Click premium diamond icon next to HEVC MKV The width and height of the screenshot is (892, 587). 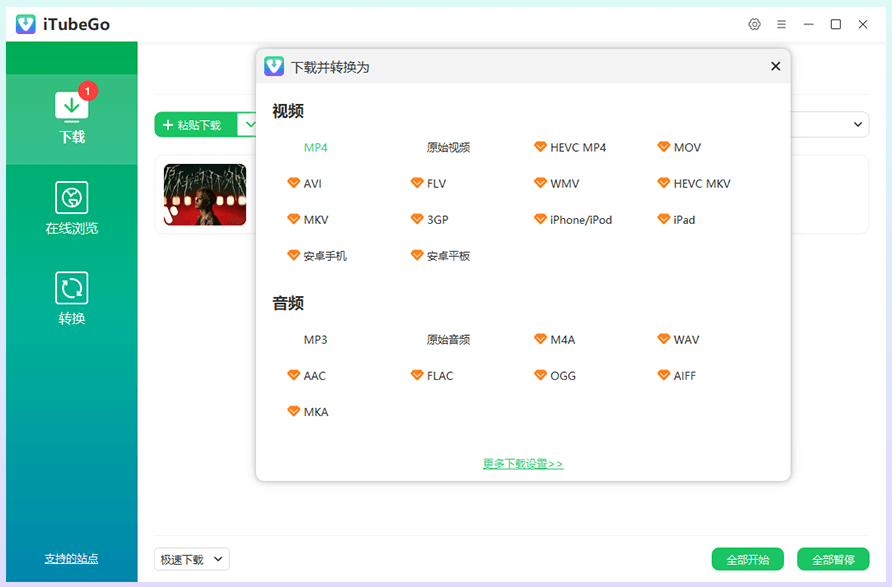(x=664, y=183)
